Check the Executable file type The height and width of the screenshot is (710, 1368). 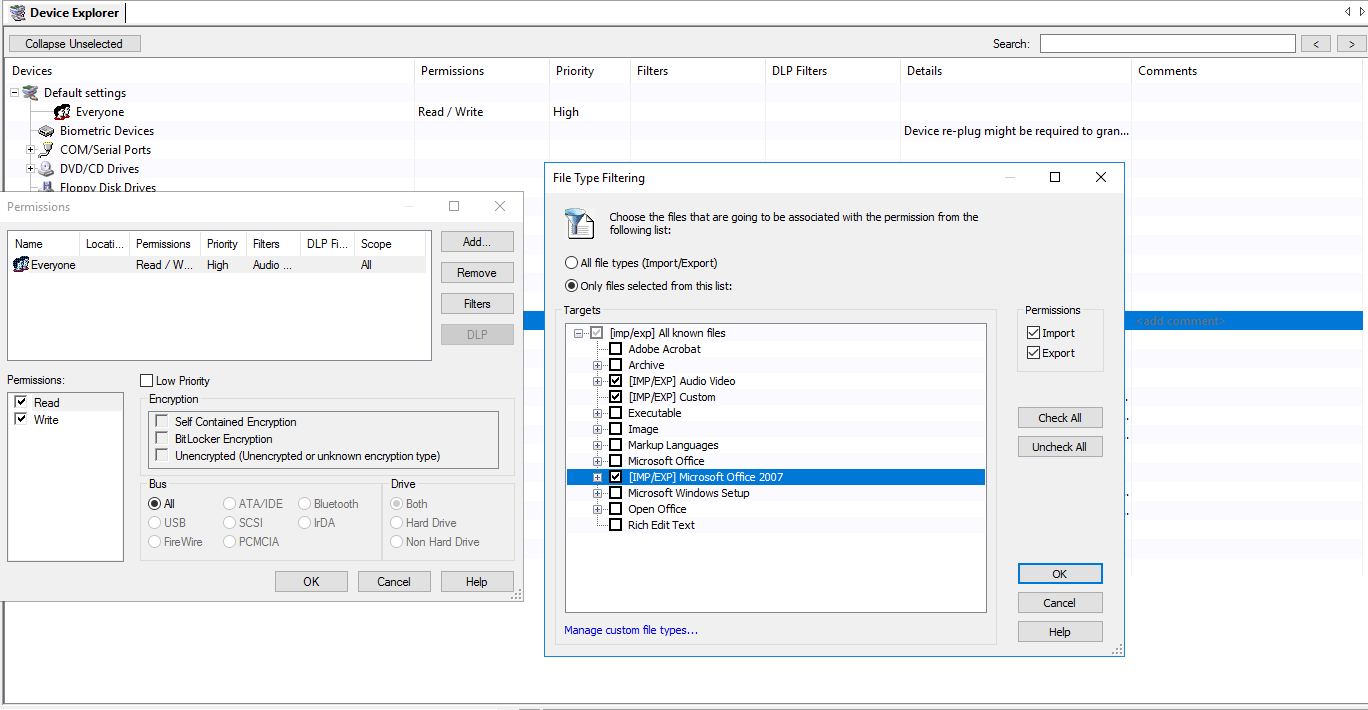(615, 413)
